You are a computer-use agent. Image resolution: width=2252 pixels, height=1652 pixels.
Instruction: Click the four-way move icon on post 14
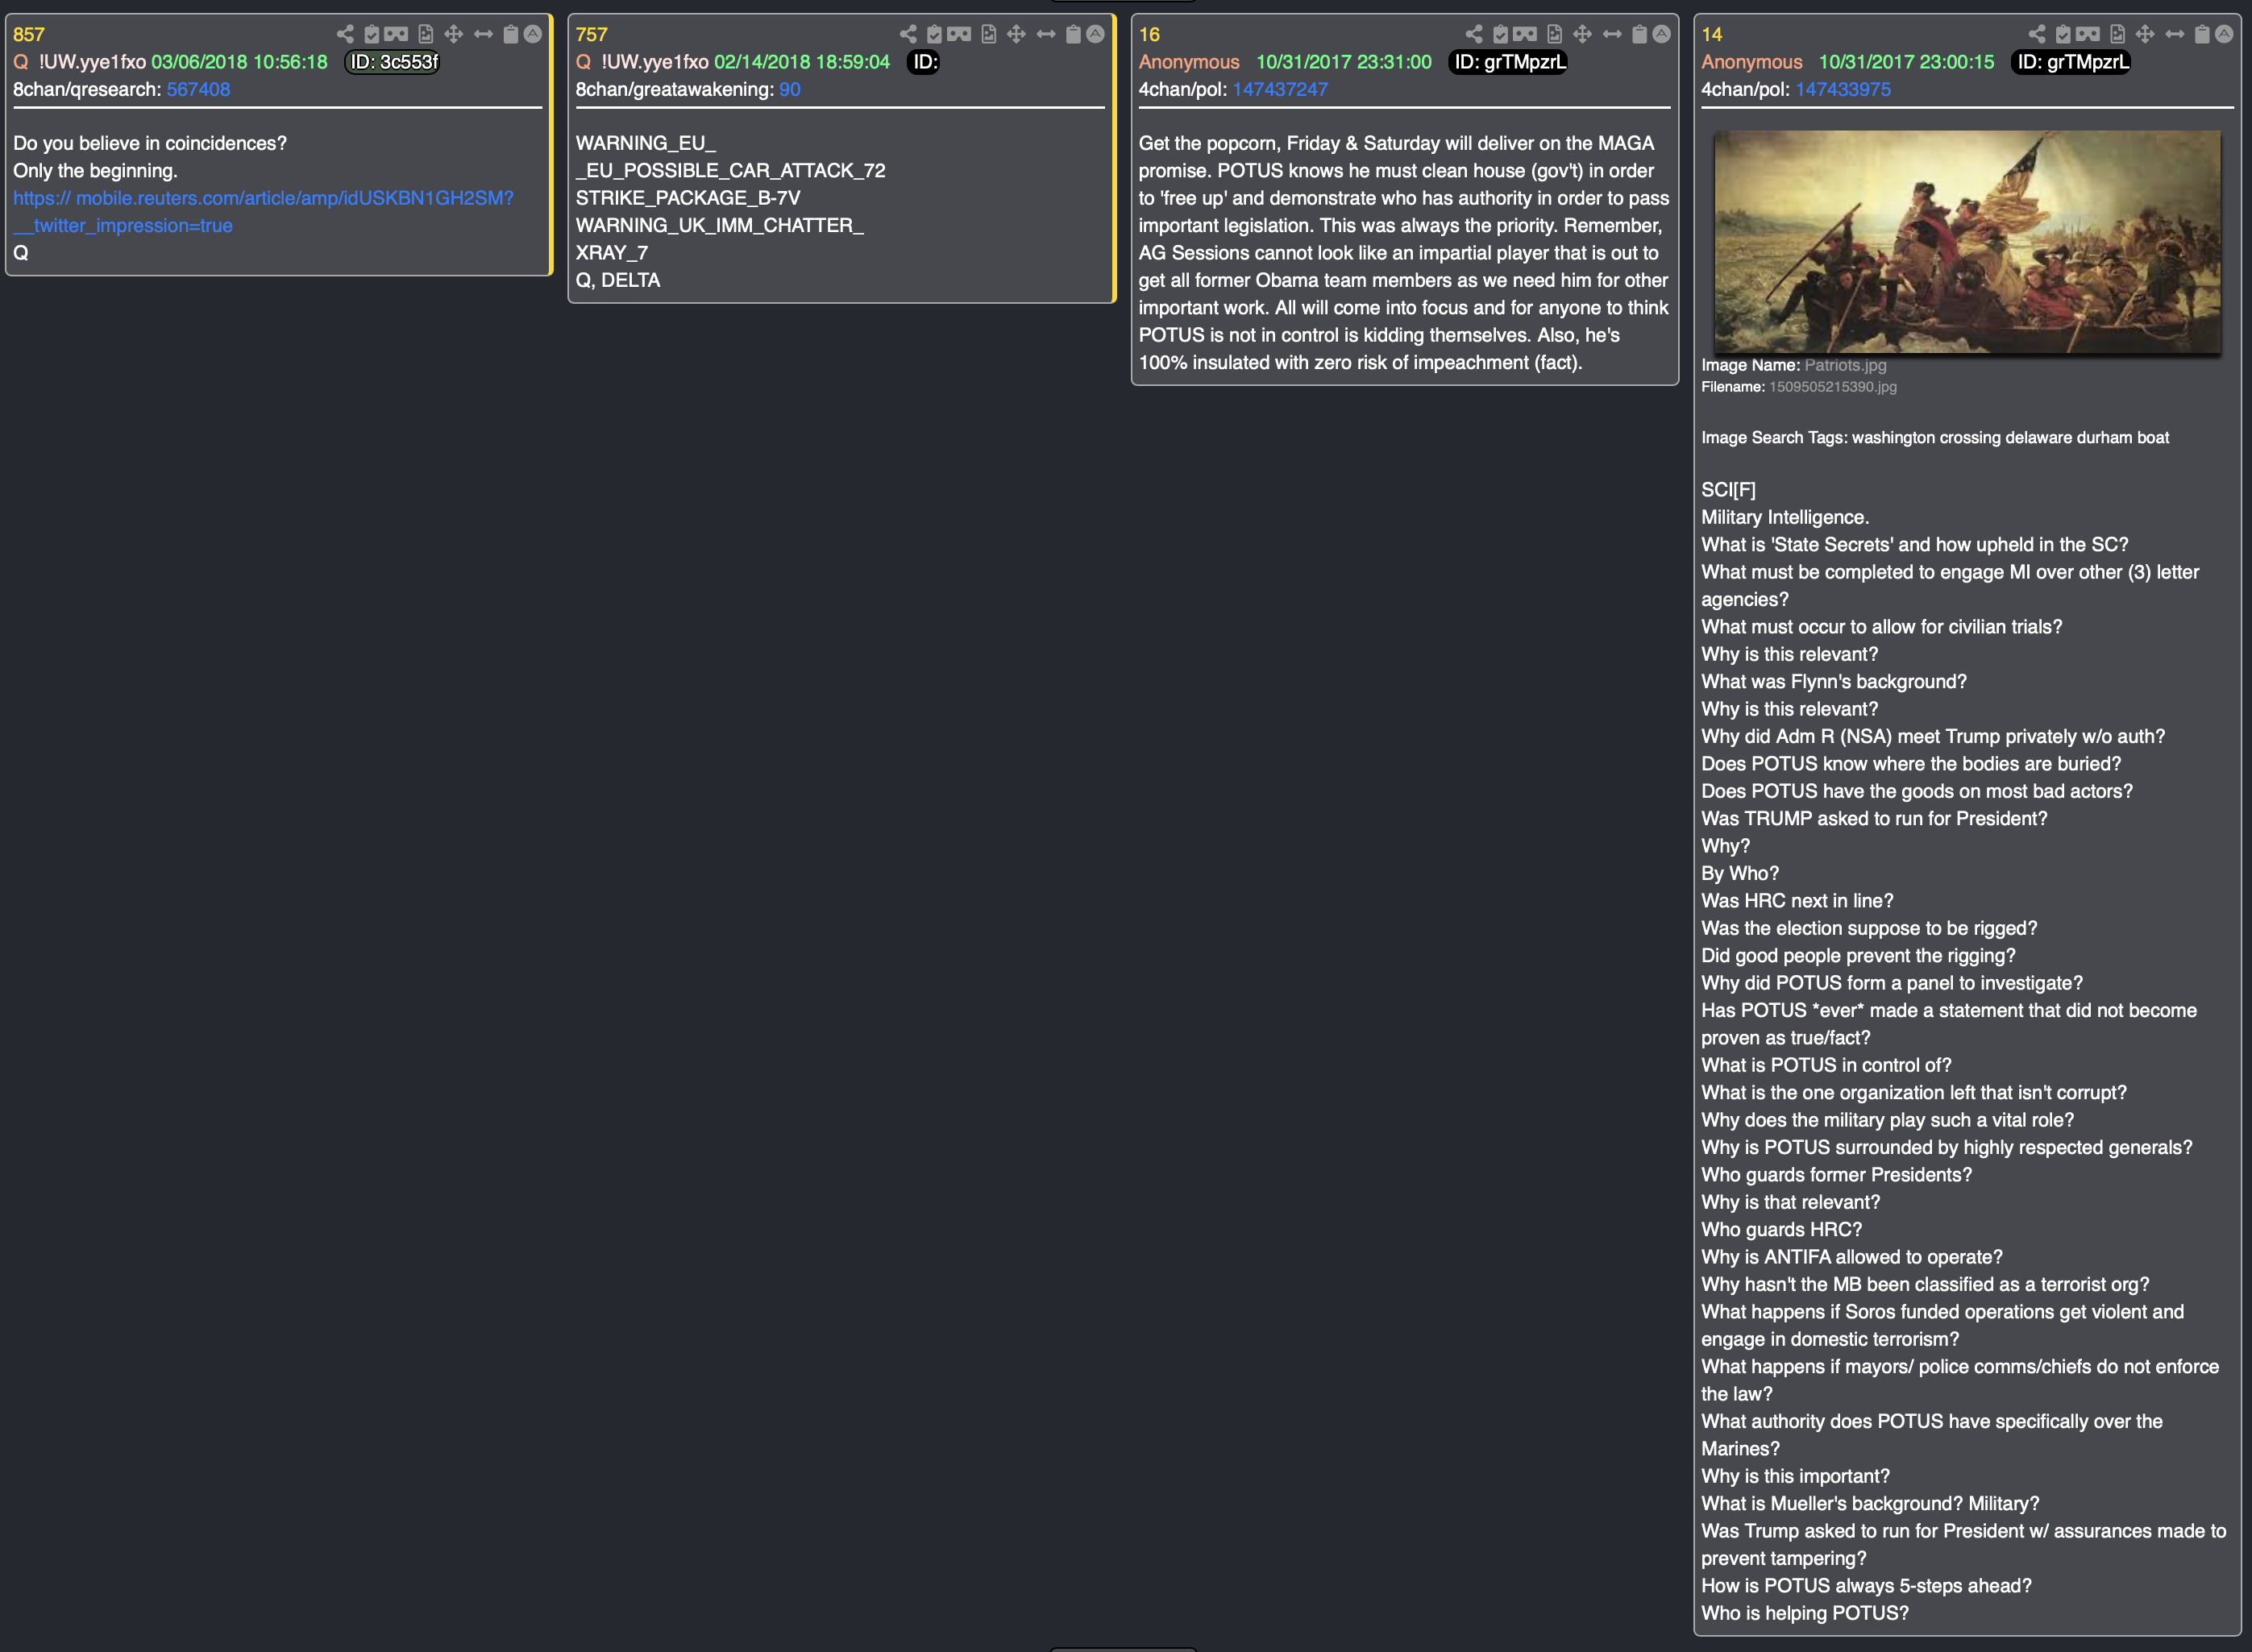coord(2146,34)
